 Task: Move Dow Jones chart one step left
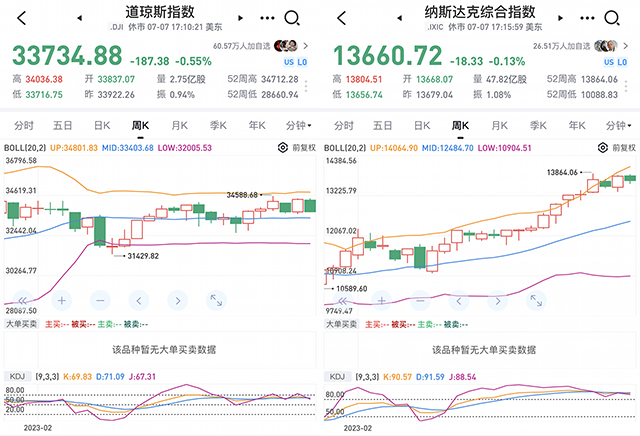tap(139, 301)
